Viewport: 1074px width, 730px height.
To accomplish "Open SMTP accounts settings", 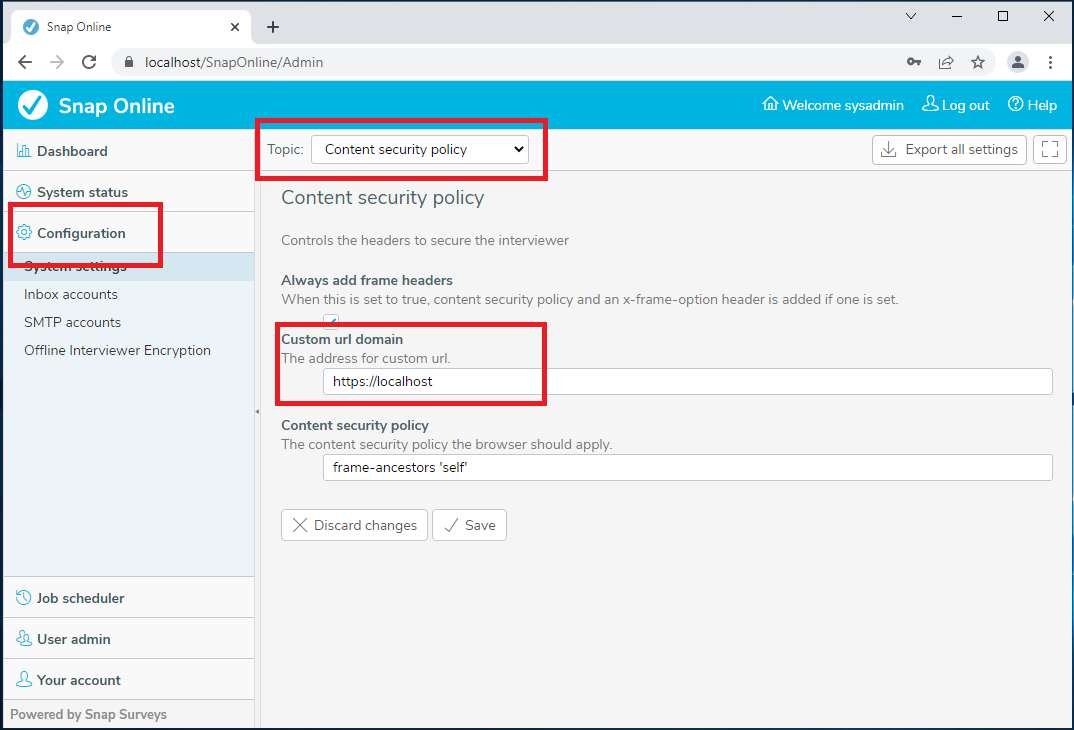I will pos(72,322).
